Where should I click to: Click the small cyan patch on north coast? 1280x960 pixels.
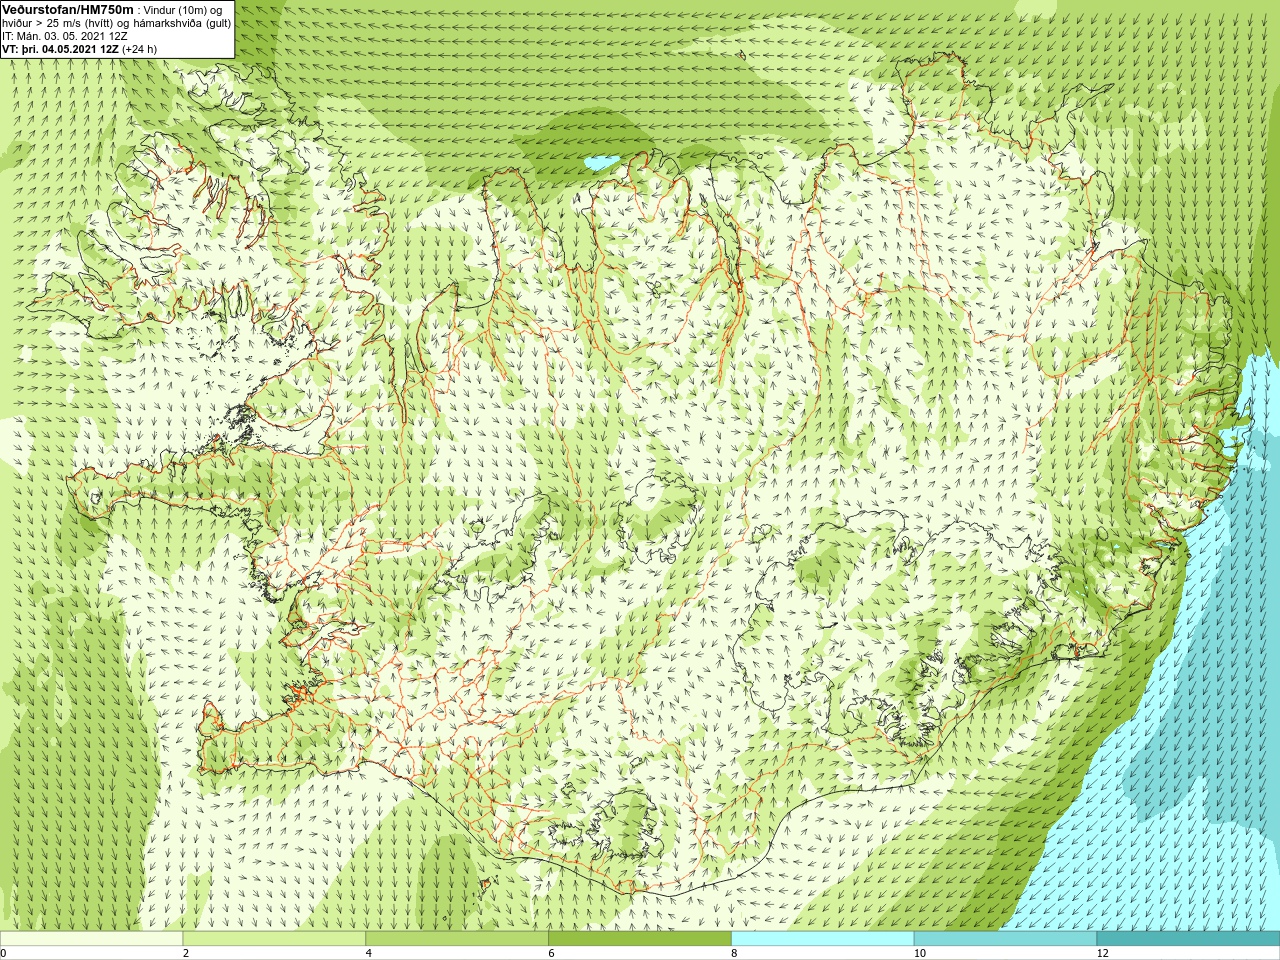[603, 161]
